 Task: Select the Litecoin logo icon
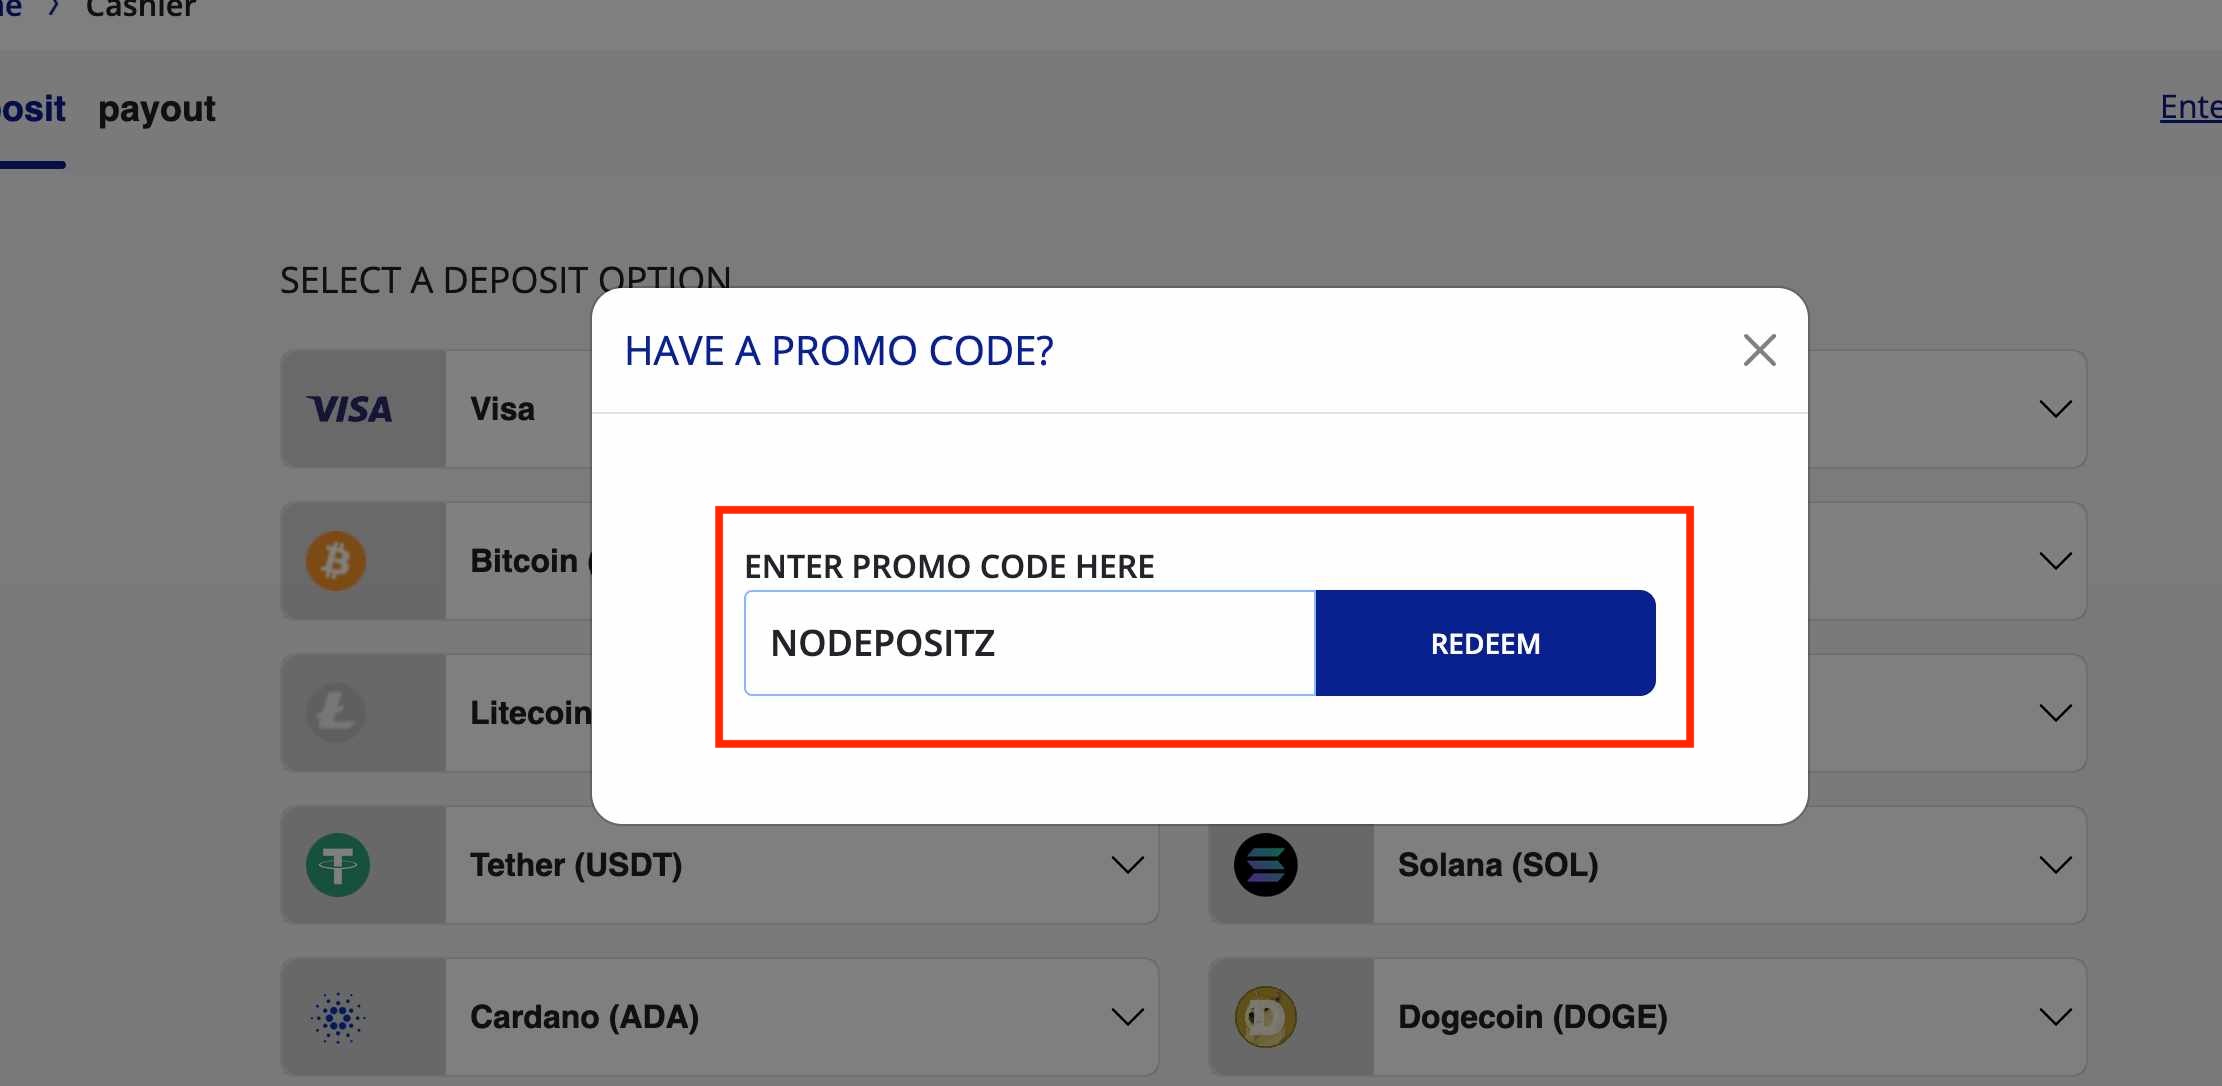pyautogui.click(x=335, y=712)
